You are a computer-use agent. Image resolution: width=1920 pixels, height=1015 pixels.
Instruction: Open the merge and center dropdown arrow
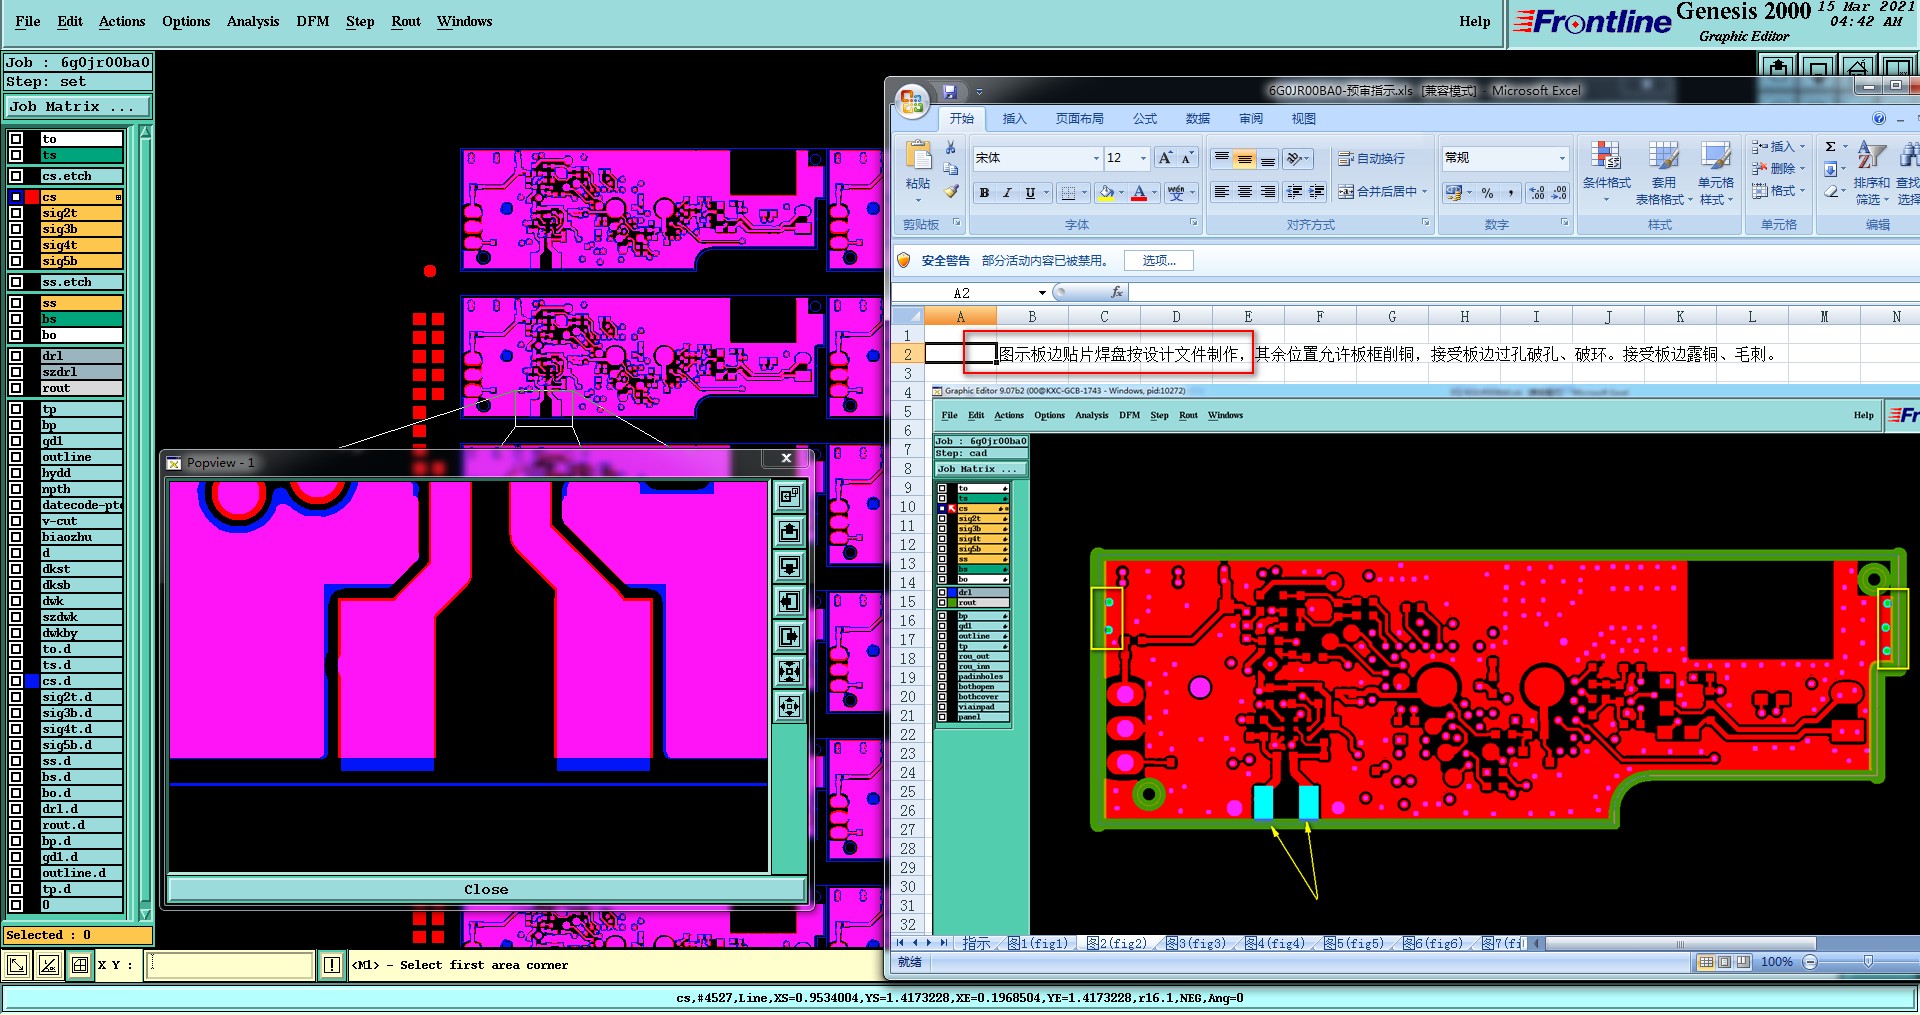coord(1424,192)
